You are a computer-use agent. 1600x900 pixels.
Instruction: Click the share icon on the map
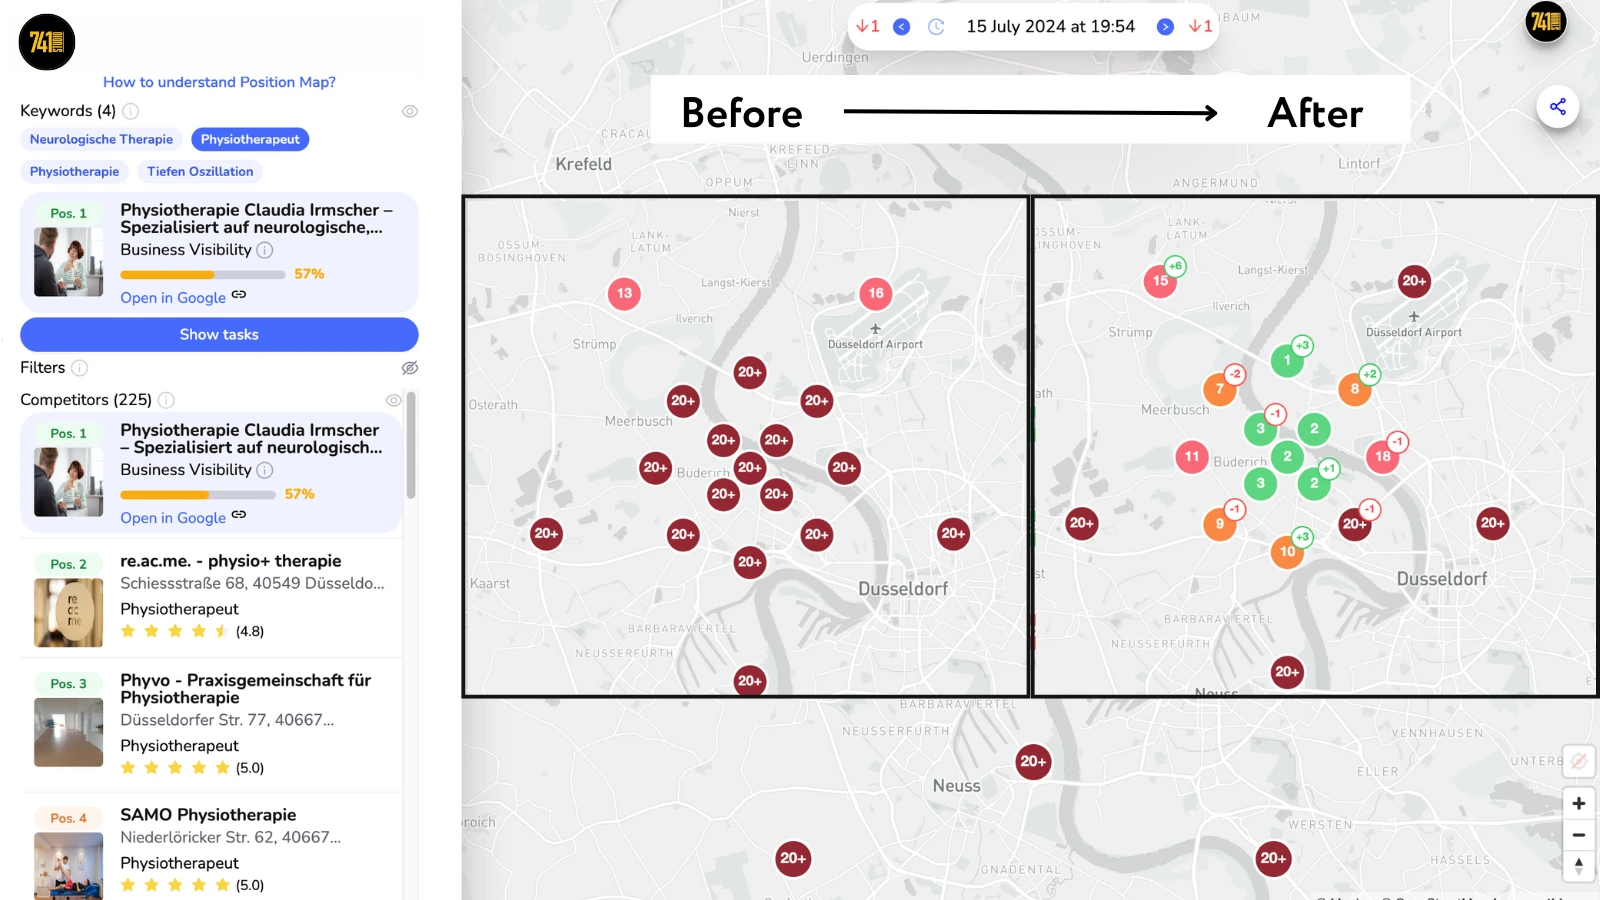pos(1557,106)
